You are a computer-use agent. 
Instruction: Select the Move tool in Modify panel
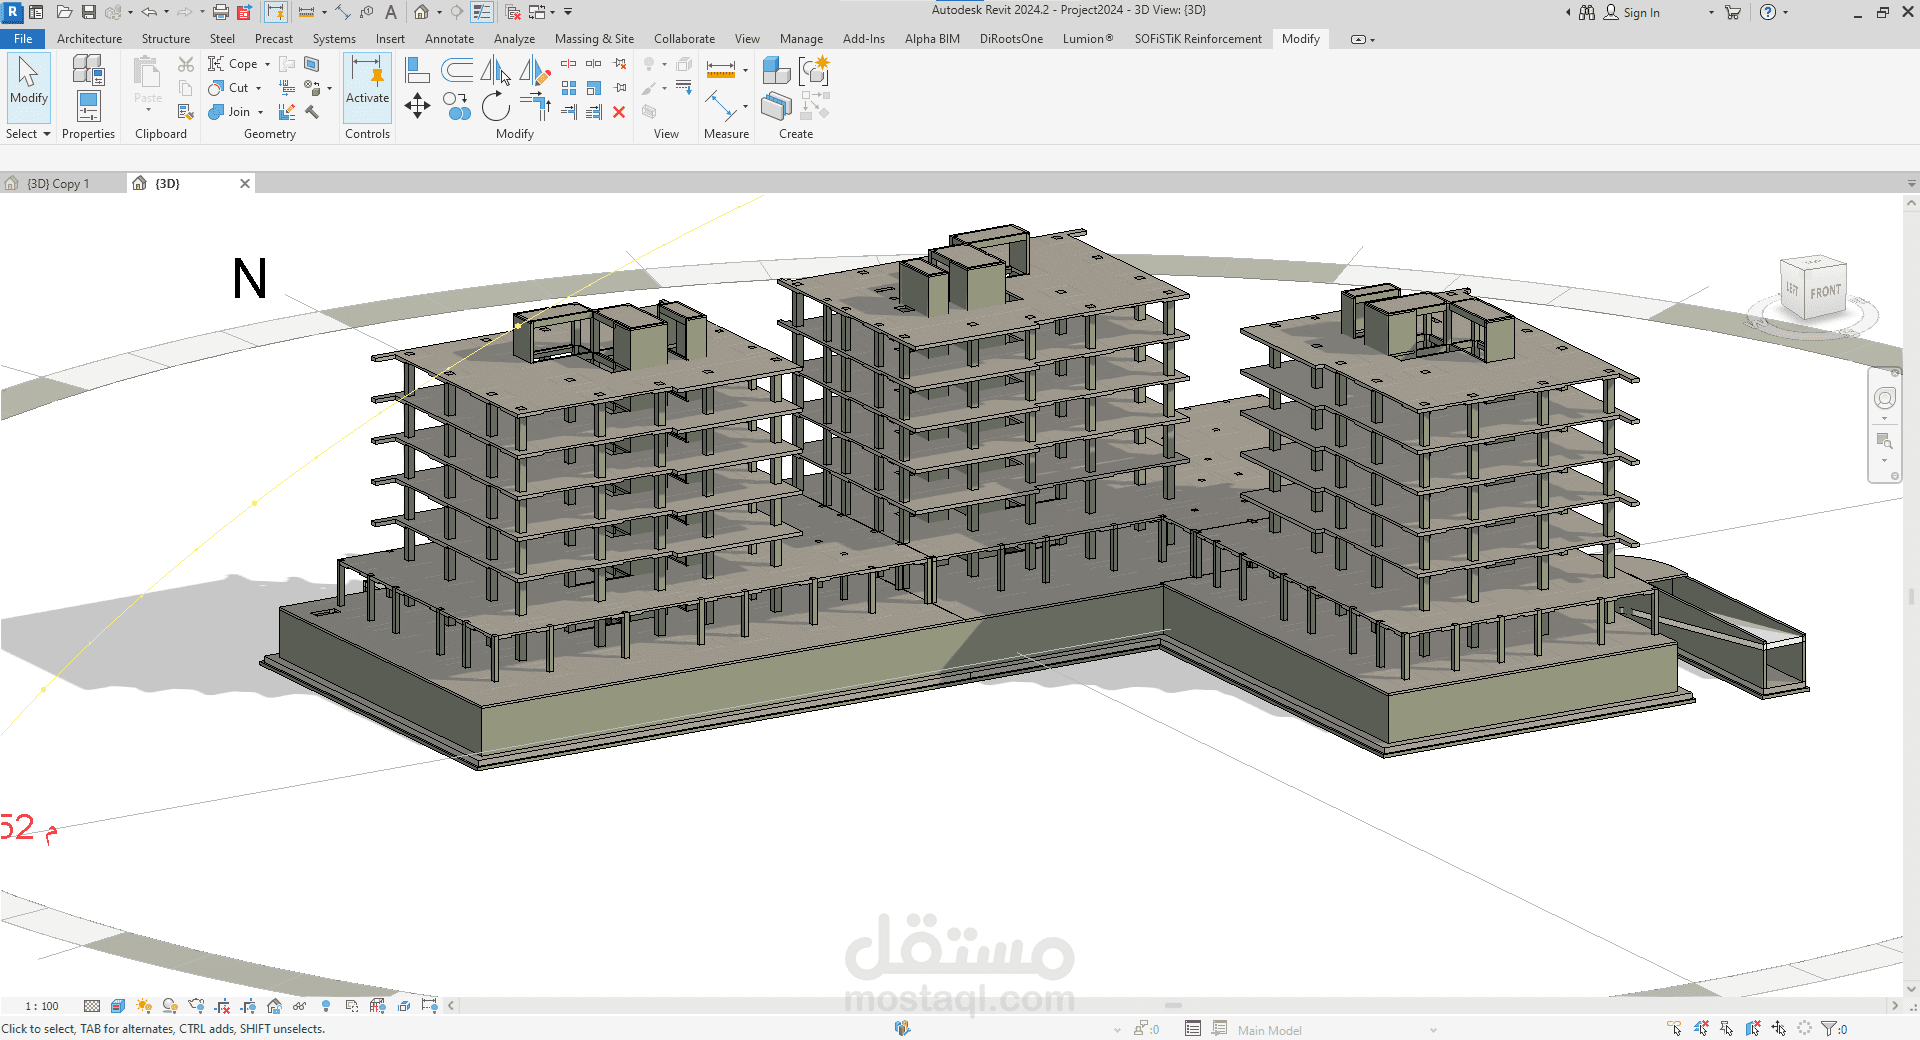coord(417,105)
